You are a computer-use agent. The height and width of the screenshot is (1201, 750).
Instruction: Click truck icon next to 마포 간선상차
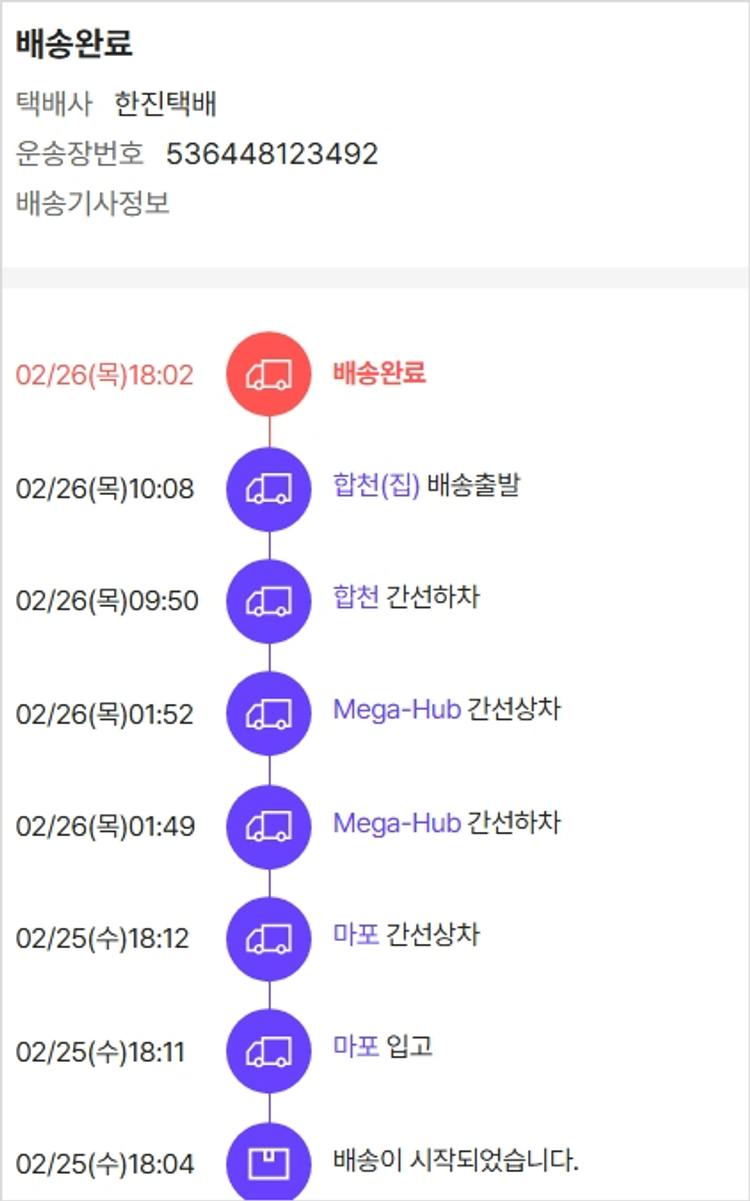[x=269, y=939]
